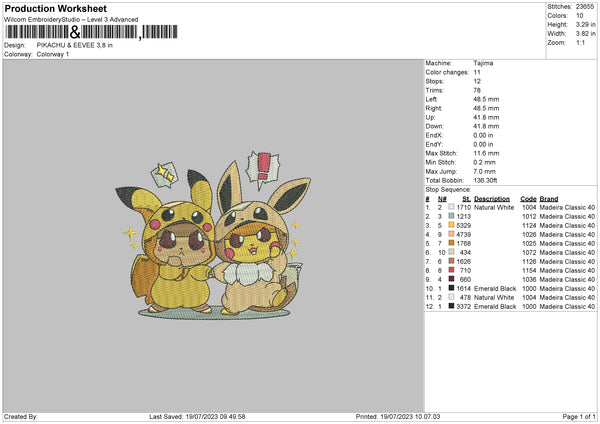Image resolution: width=600 pixels, height=424 pixels.
Task: Click the Emerald Black swatch in stop 10
Action: [452, 288]
